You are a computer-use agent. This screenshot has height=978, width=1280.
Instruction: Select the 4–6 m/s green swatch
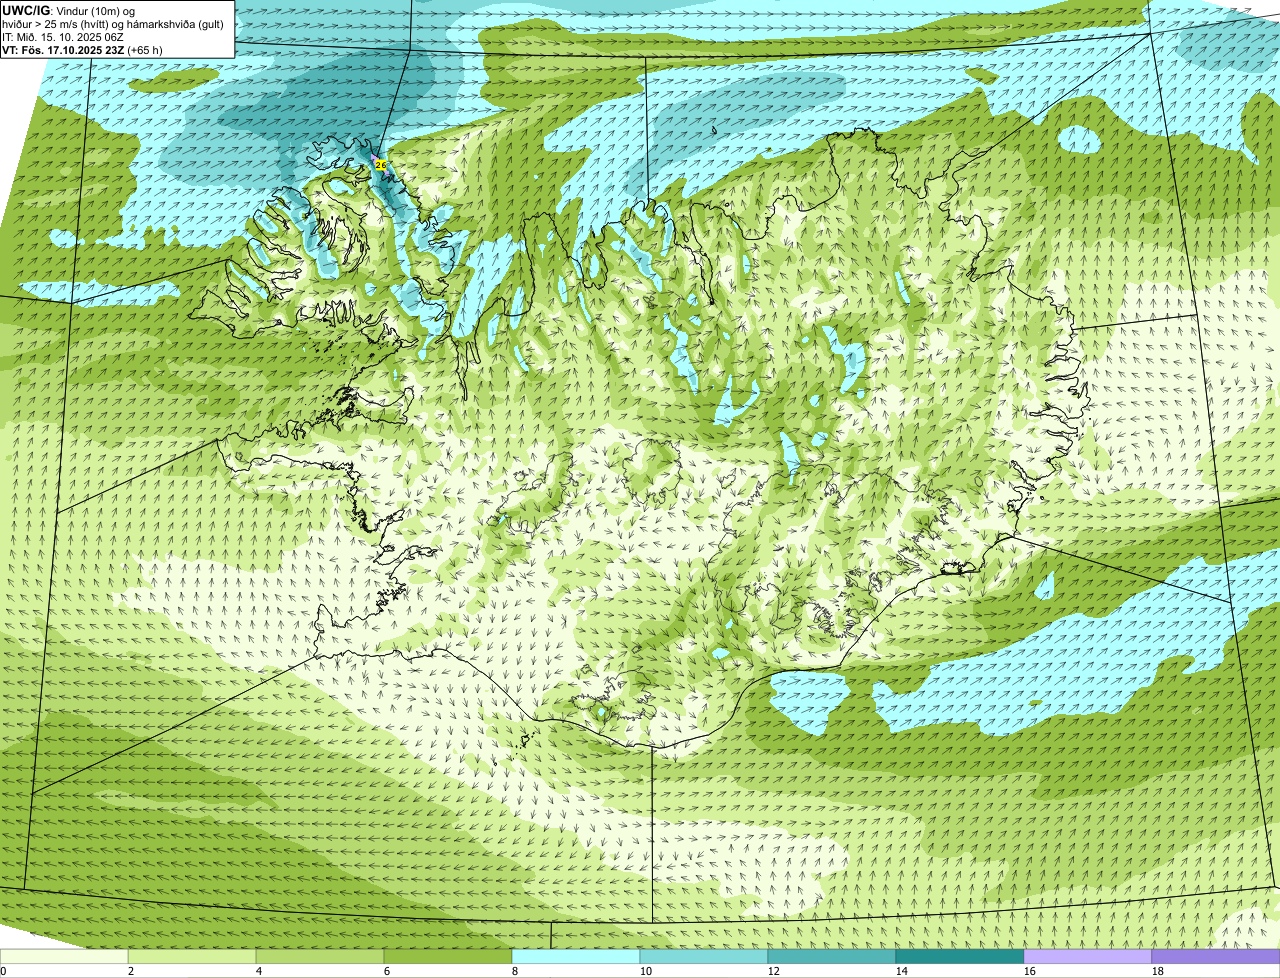(320, 956)
